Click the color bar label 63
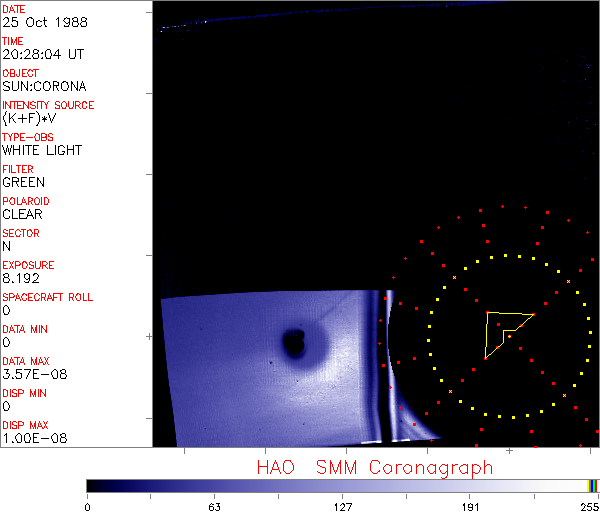Viewport: 600px width, 512px height. coord(215,507)
